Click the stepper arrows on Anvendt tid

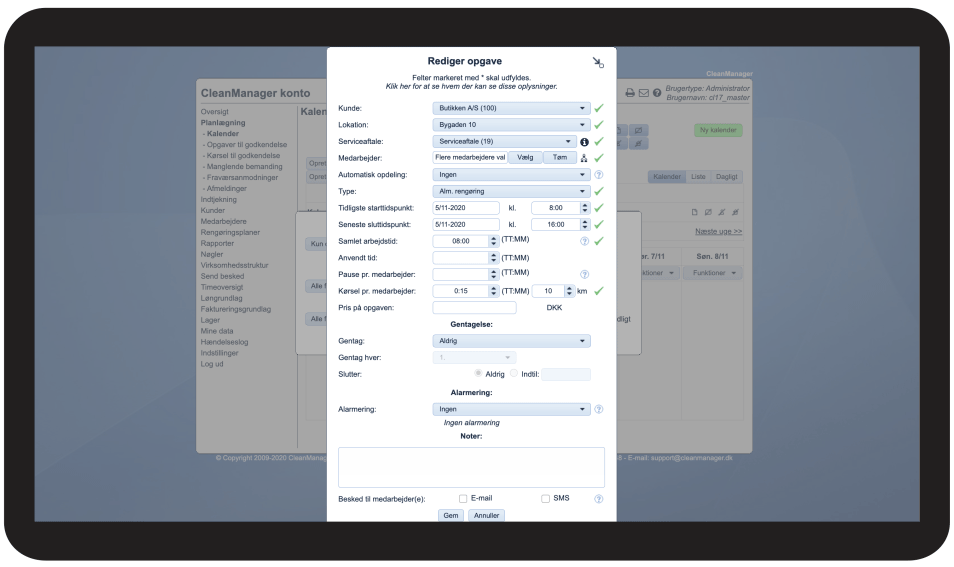tap(493, 258)
